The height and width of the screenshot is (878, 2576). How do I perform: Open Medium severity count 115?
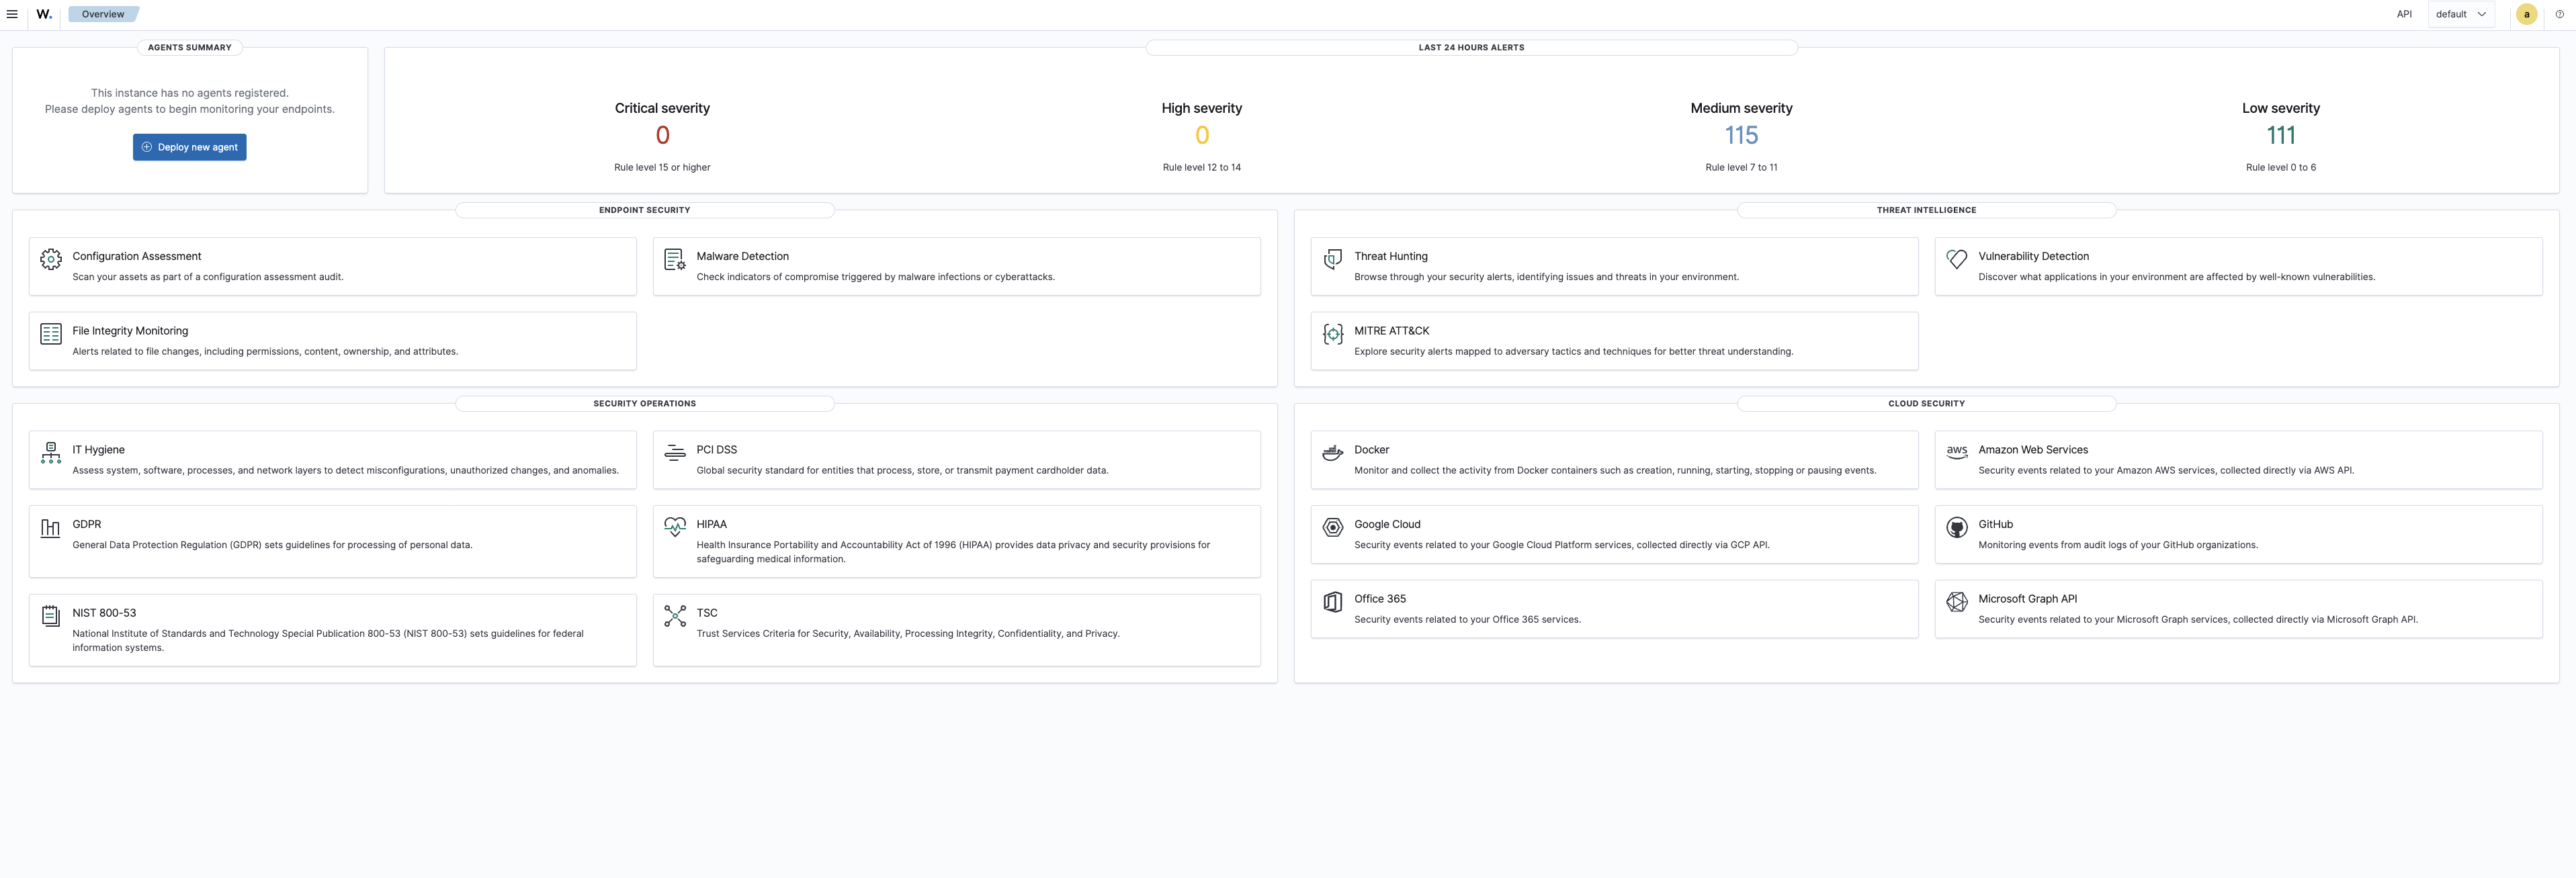(1741, 135)
